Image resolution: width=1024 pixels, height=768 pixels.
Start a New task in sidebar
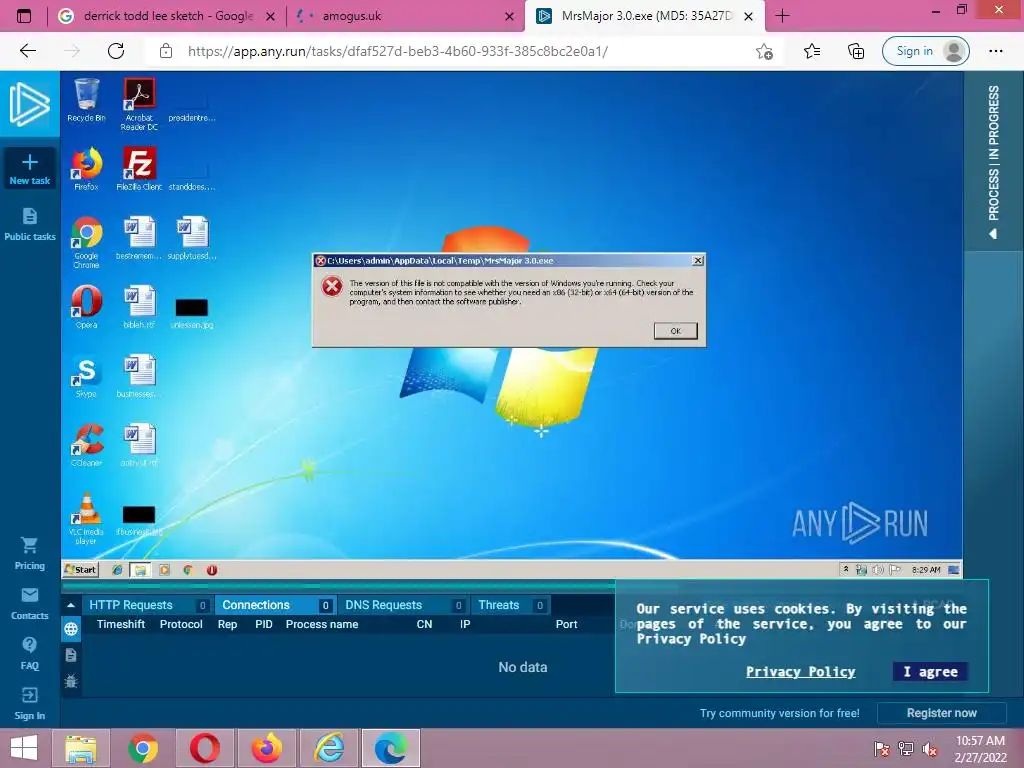point(29,169)
